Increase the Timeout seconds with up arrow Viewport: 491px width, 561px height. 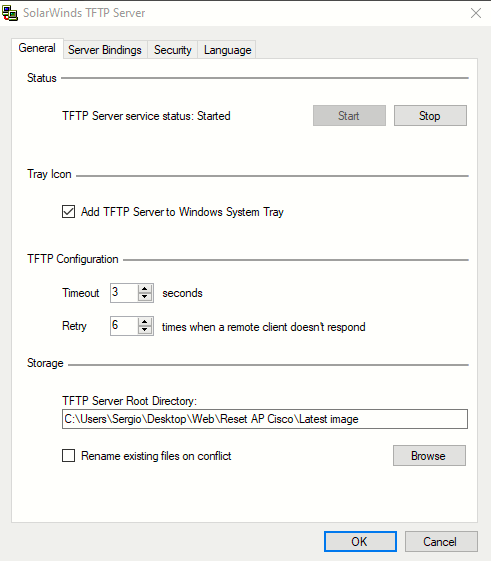145,289
